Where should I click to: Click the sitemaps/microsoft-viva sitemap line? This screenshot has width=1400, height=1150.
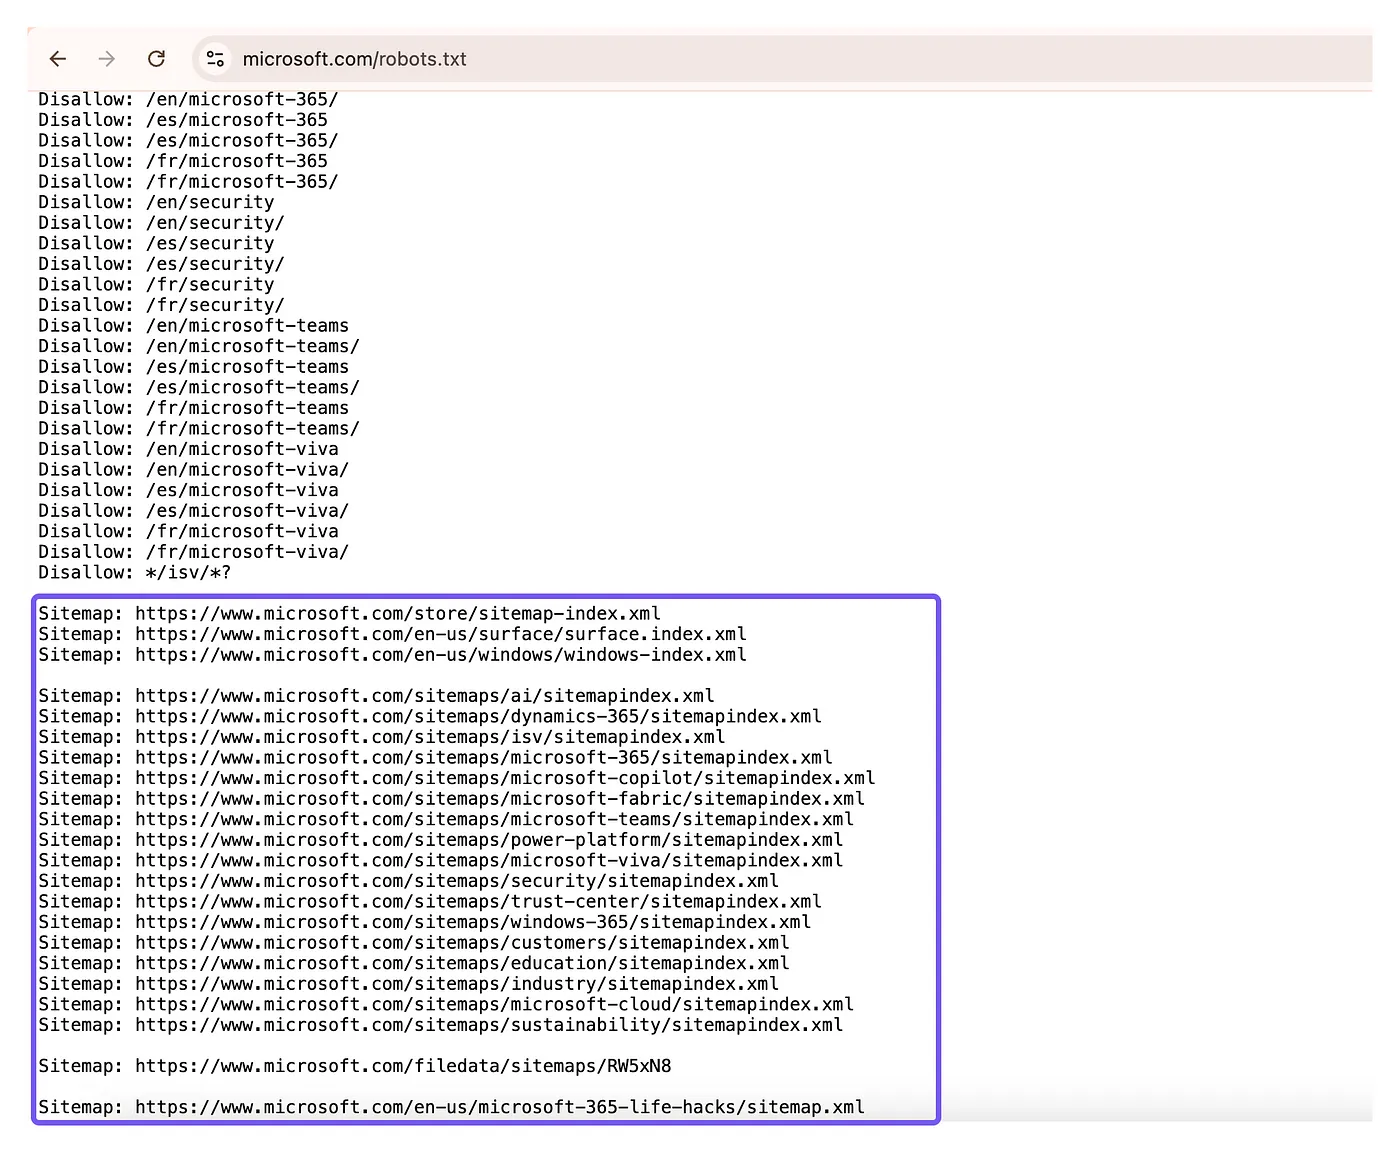pyautogui.click(x=441, y=860)
